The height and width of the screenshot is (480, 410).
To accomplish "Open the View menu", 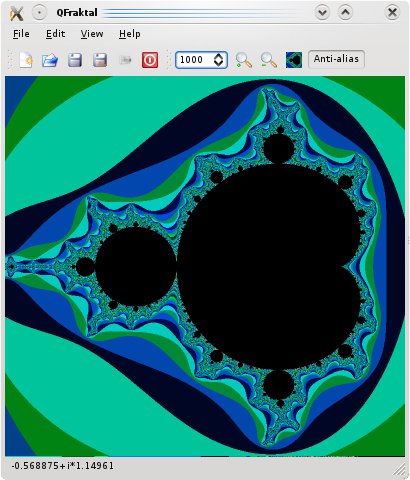I will click(92, 34).
